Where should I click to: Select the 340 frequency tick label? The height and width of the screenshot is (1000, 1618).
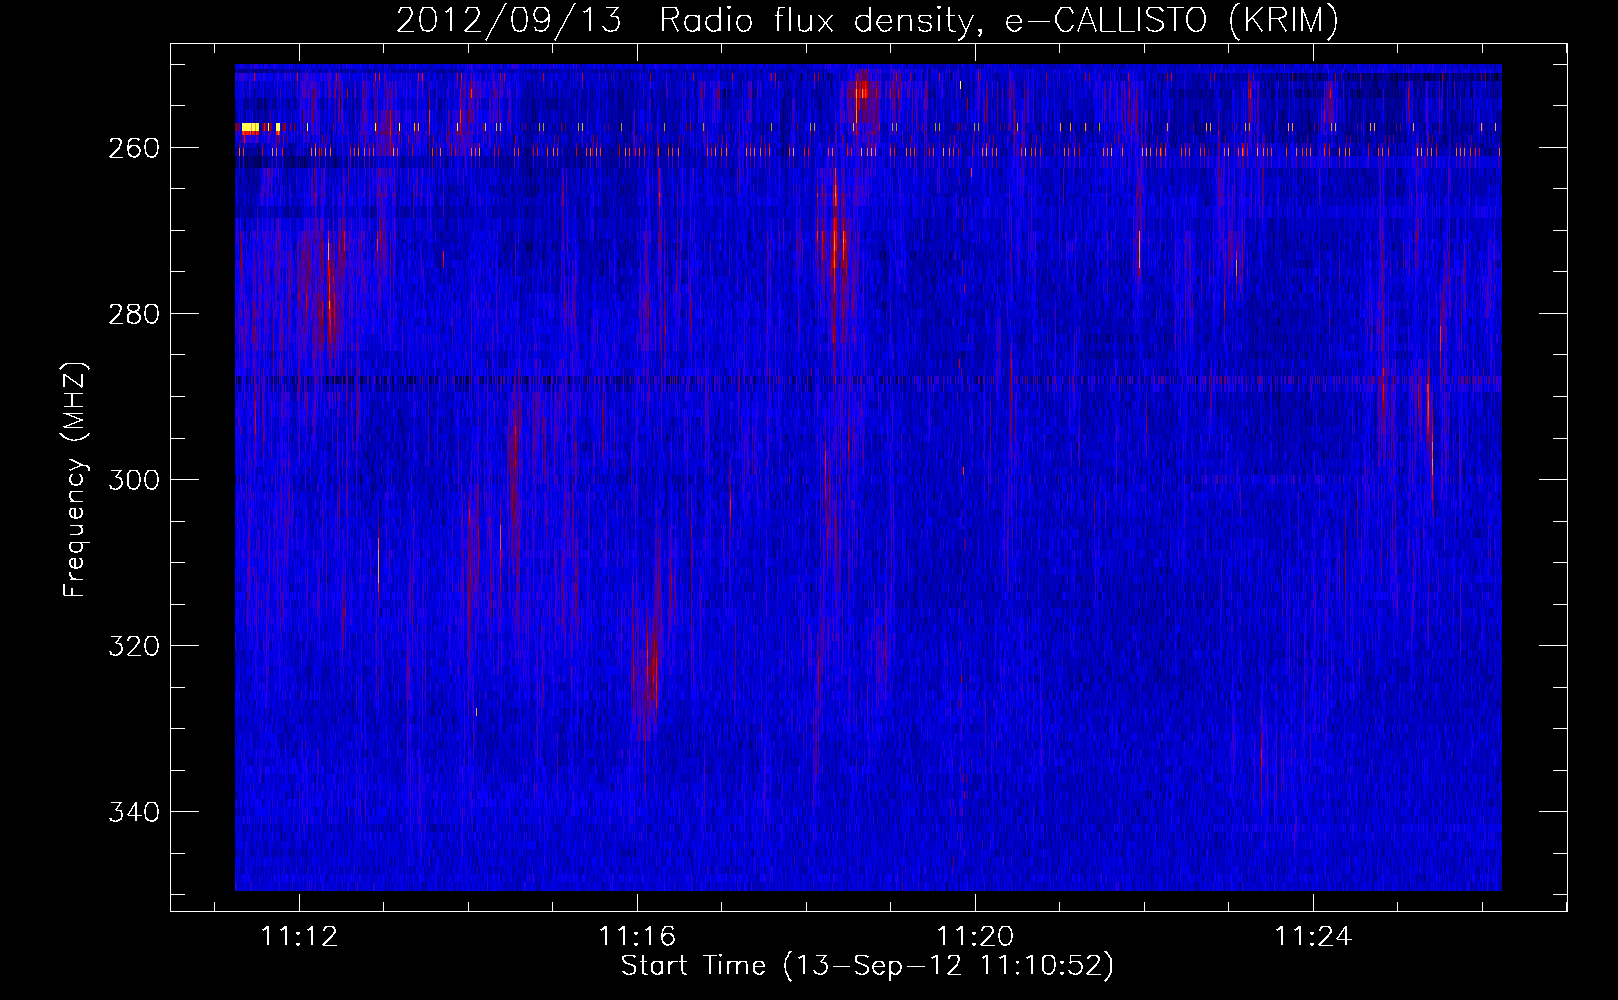pyautogui.click(x=133, y=812)
